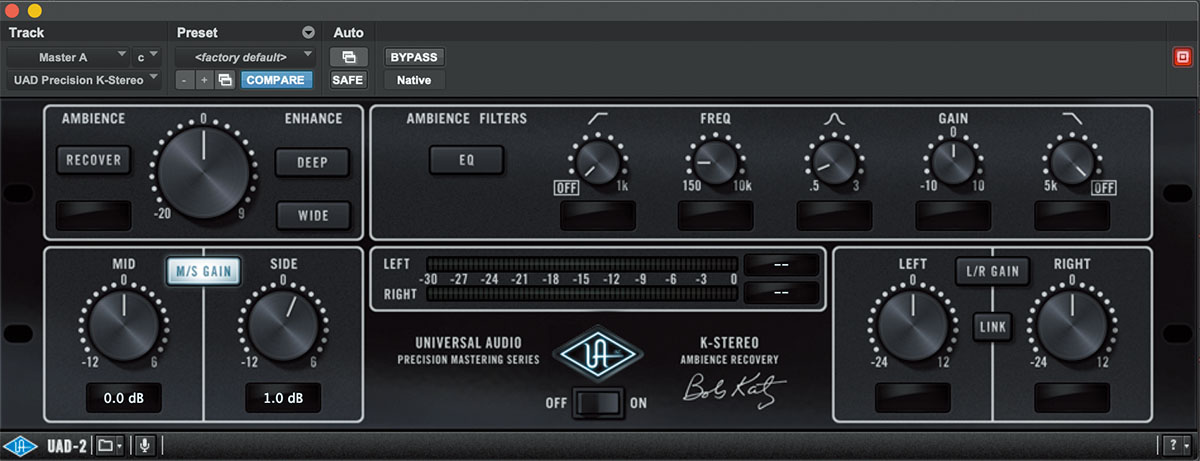Click the LEFT meter peak readout
1200x461 pixels.
[781, 264]
